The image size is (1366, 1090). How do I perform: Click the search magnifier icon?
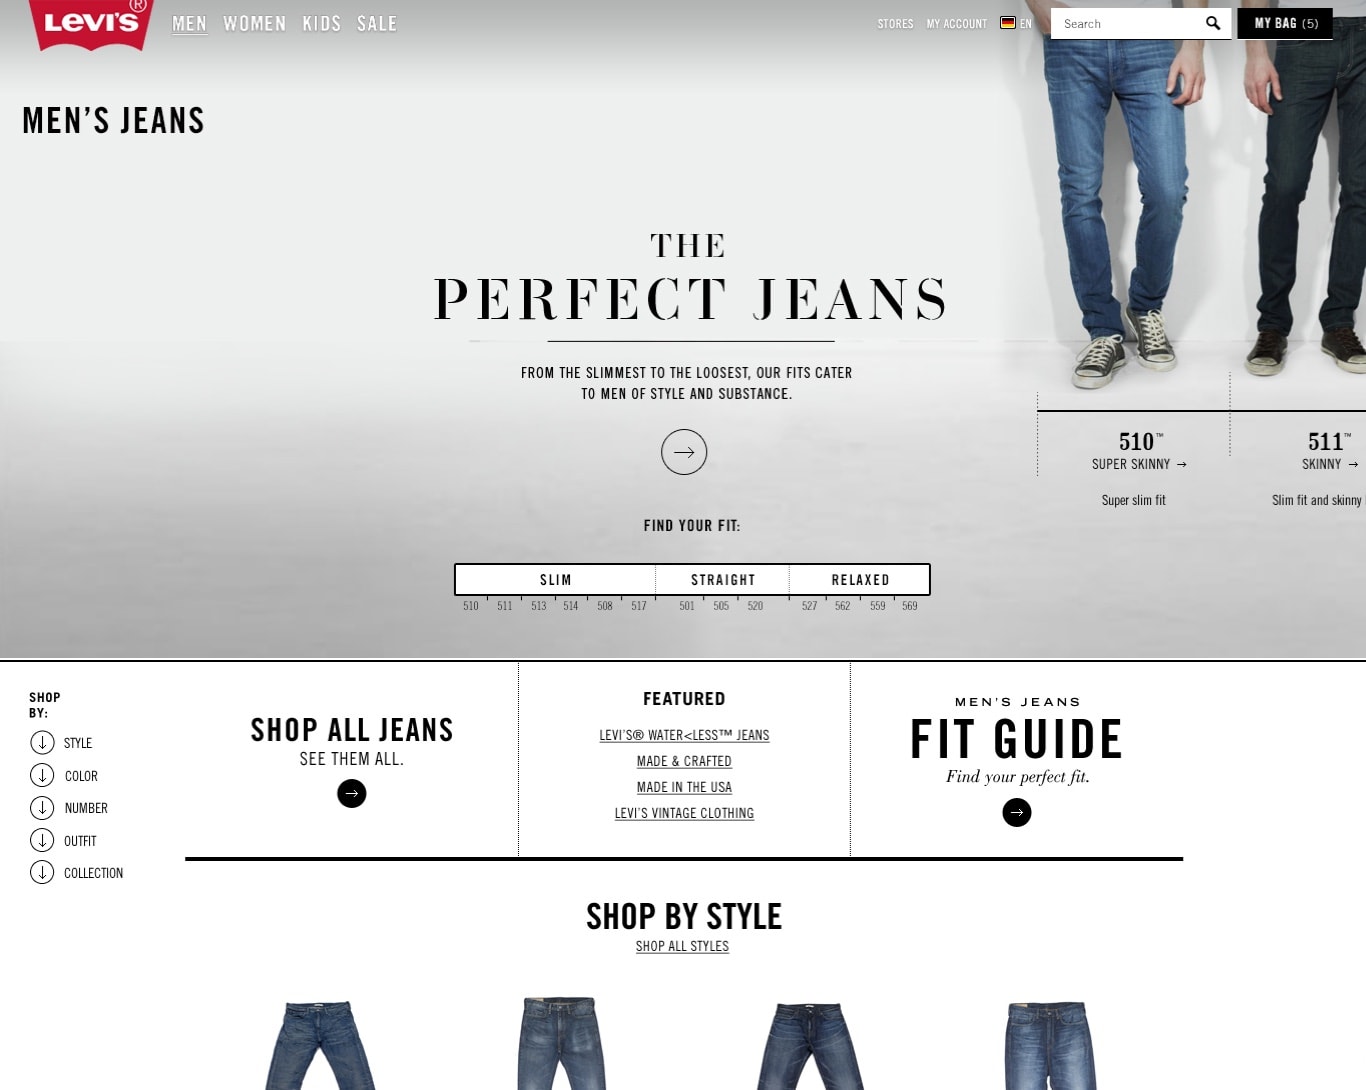pos(1213,23)
